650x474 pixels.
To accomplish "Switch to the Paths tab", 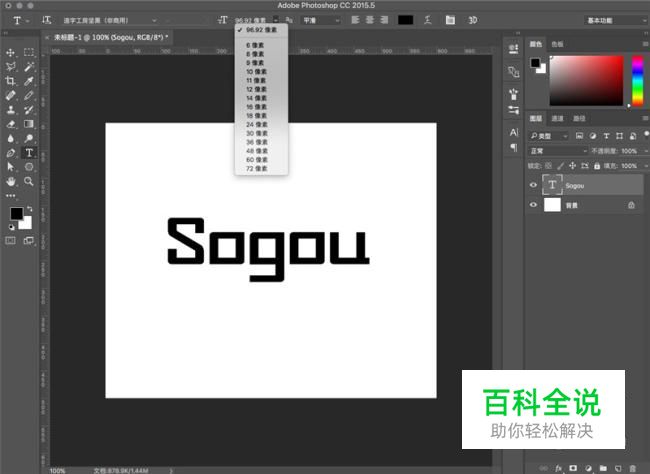I will 579,119.
